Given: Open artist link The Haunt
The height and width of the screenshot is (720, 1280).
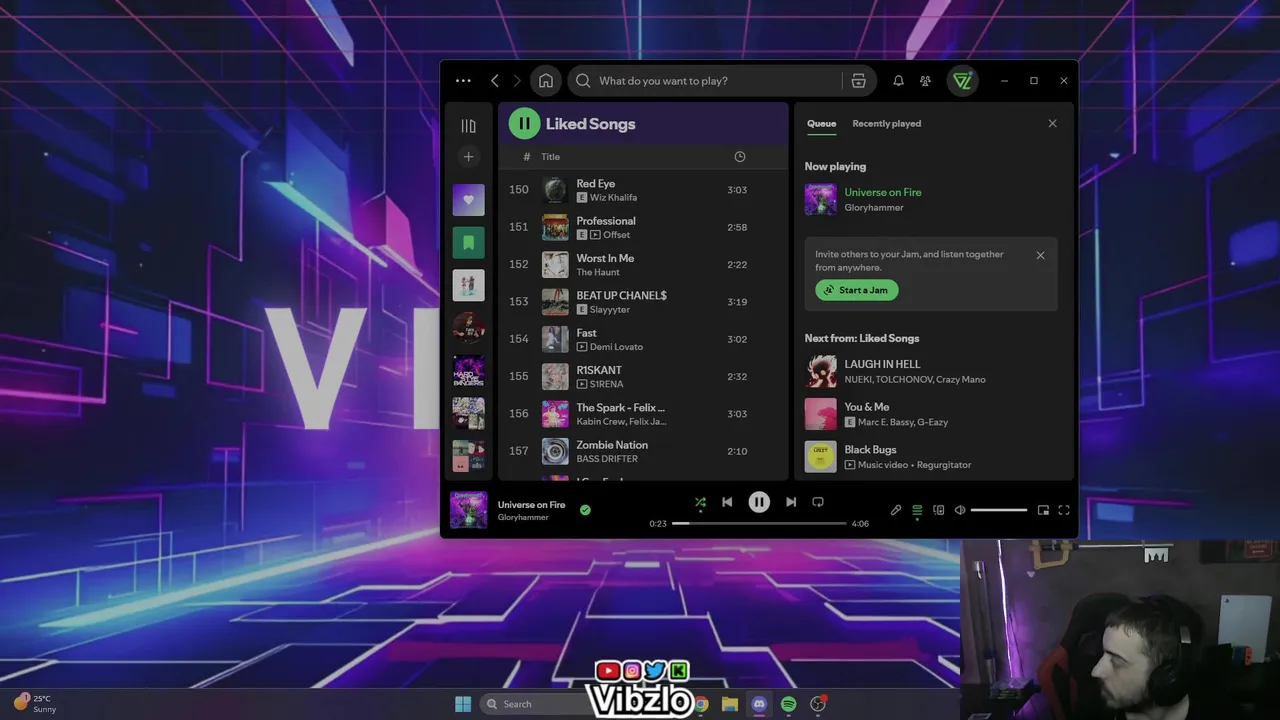Looking at the screenshot, I should (x=598, y=272).
